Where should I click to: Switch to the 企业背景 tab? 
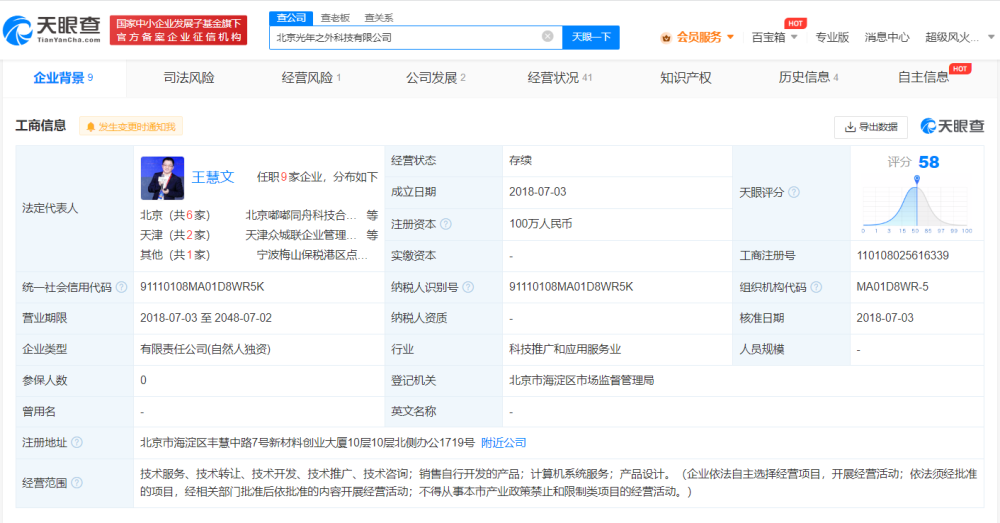pyautogui.click(x=63, y=78)
